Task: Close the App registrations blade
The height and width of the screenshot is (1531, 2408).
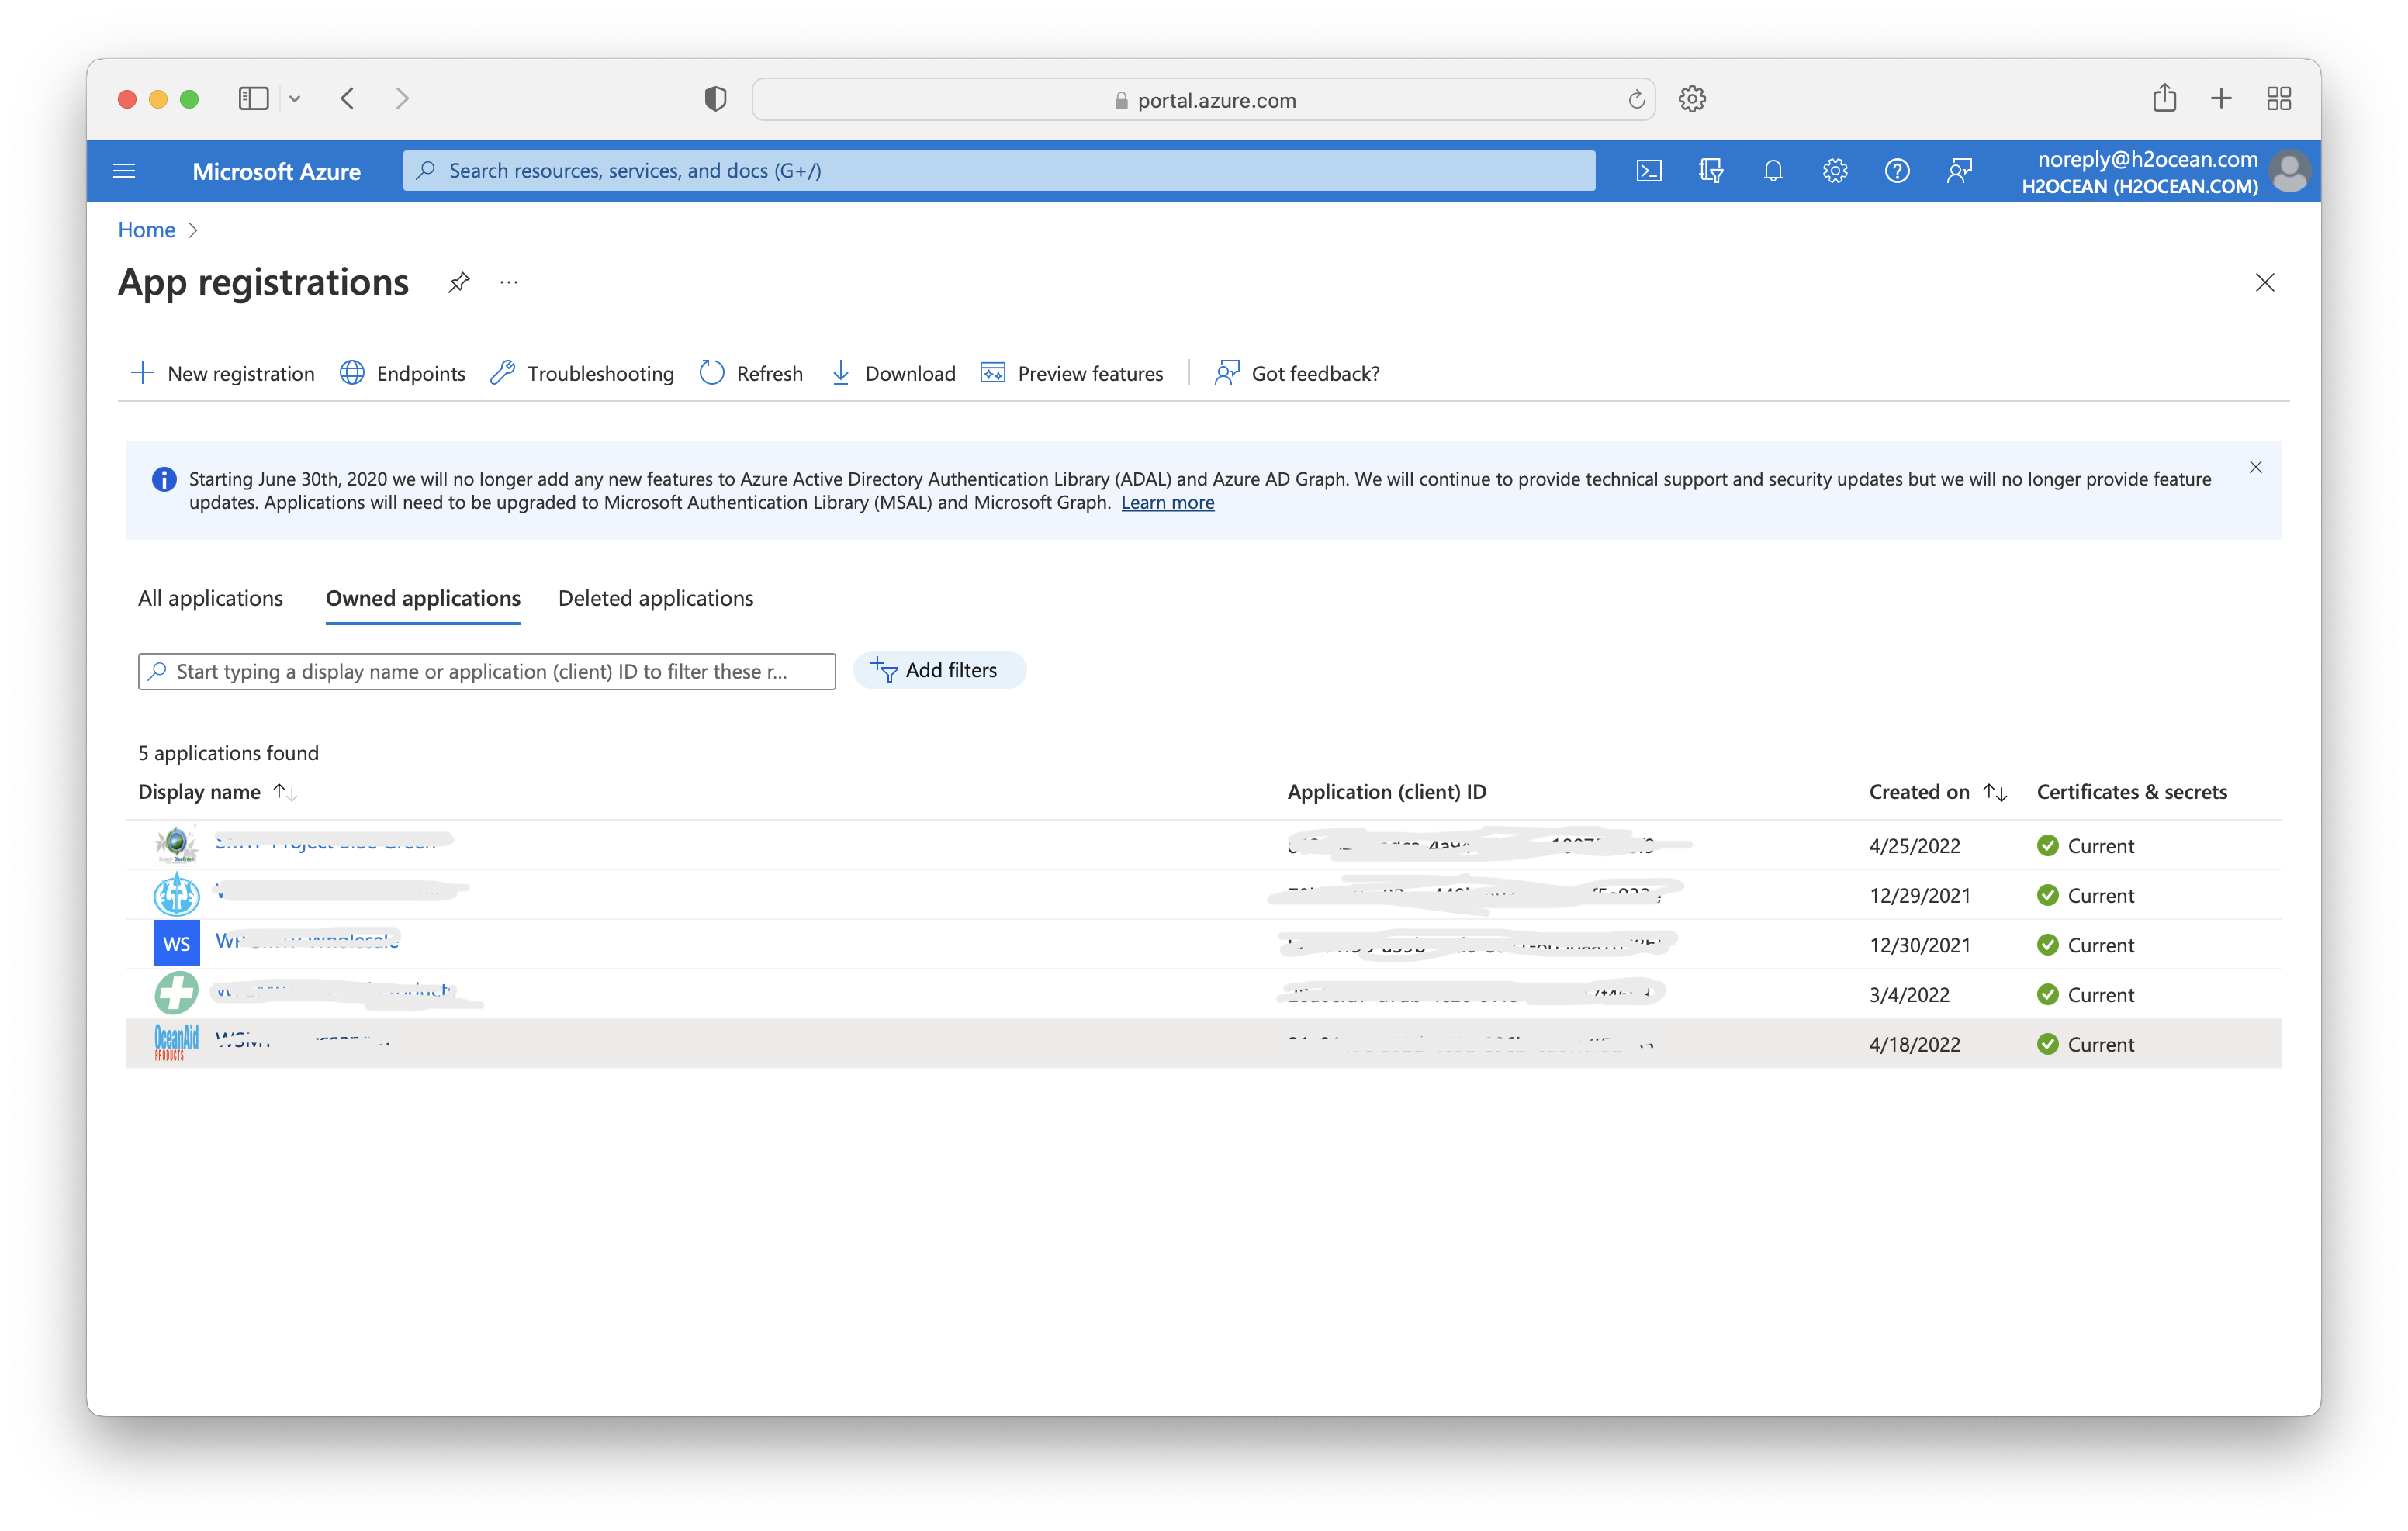Action: pos(2265,283)
